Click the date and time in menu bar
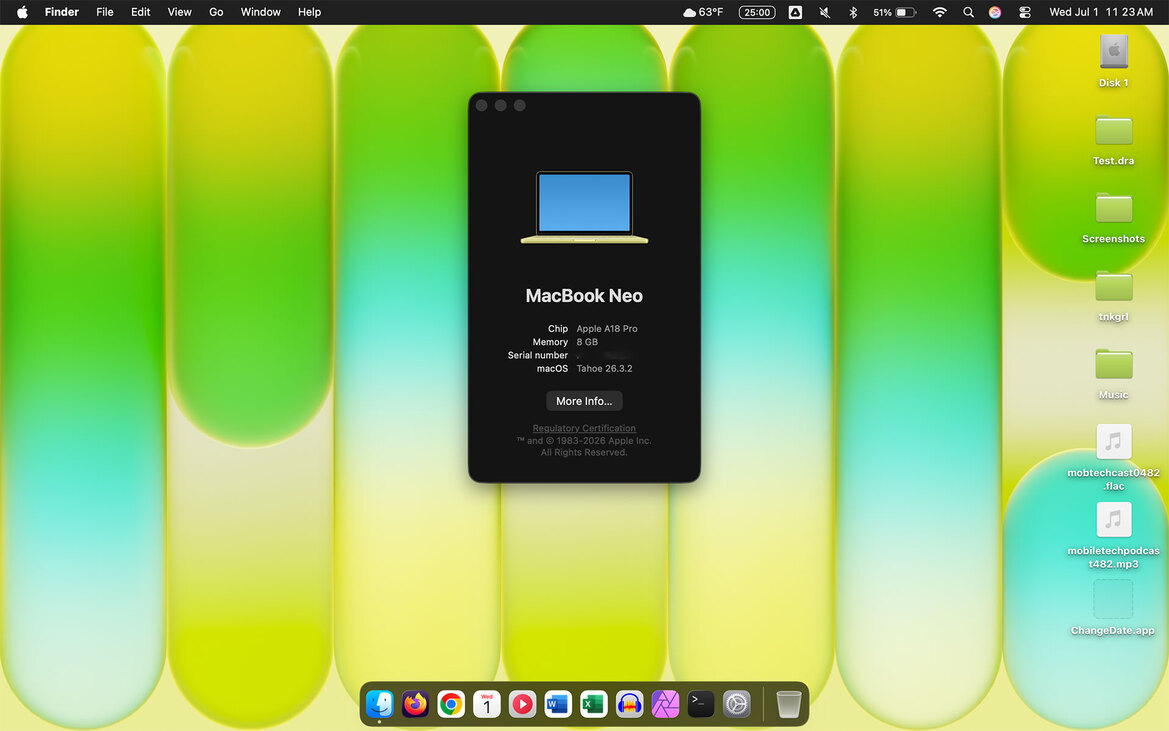Screen dimensions: 1169x731 coord(1101,12)
